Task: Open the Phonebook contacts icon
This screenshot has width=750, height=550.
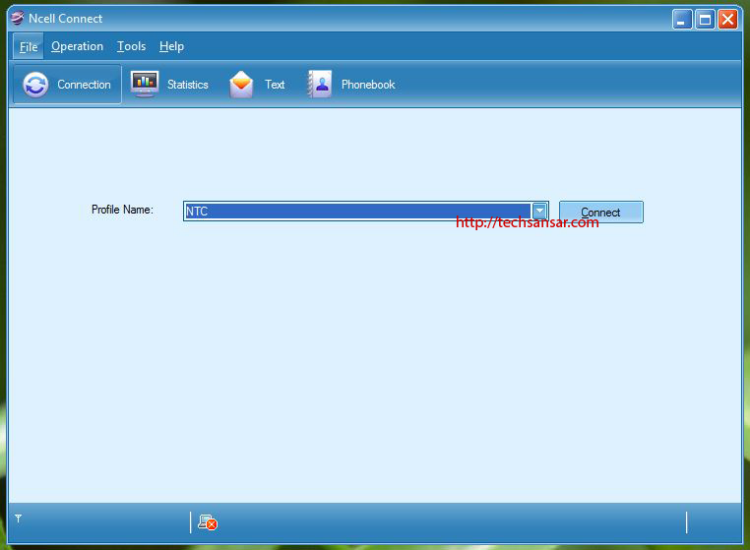Action: point(320,84)
